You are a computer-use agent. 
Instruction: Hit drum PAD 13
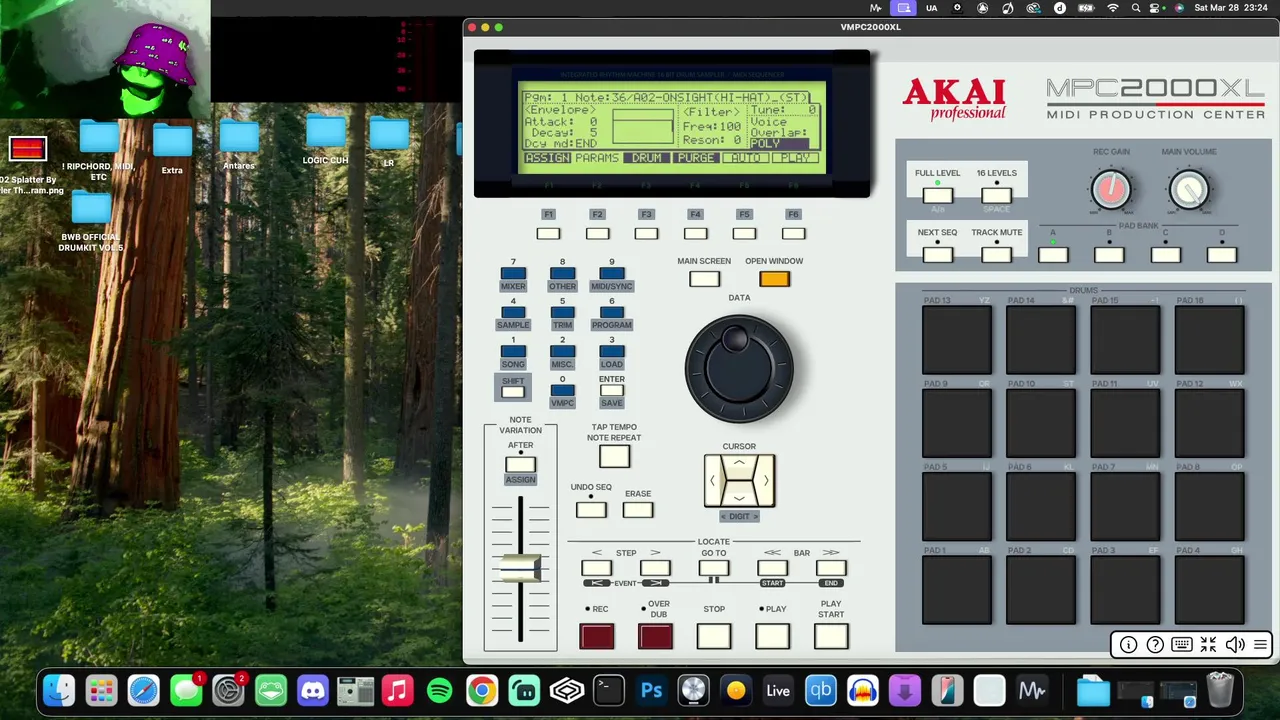[957, 341]
